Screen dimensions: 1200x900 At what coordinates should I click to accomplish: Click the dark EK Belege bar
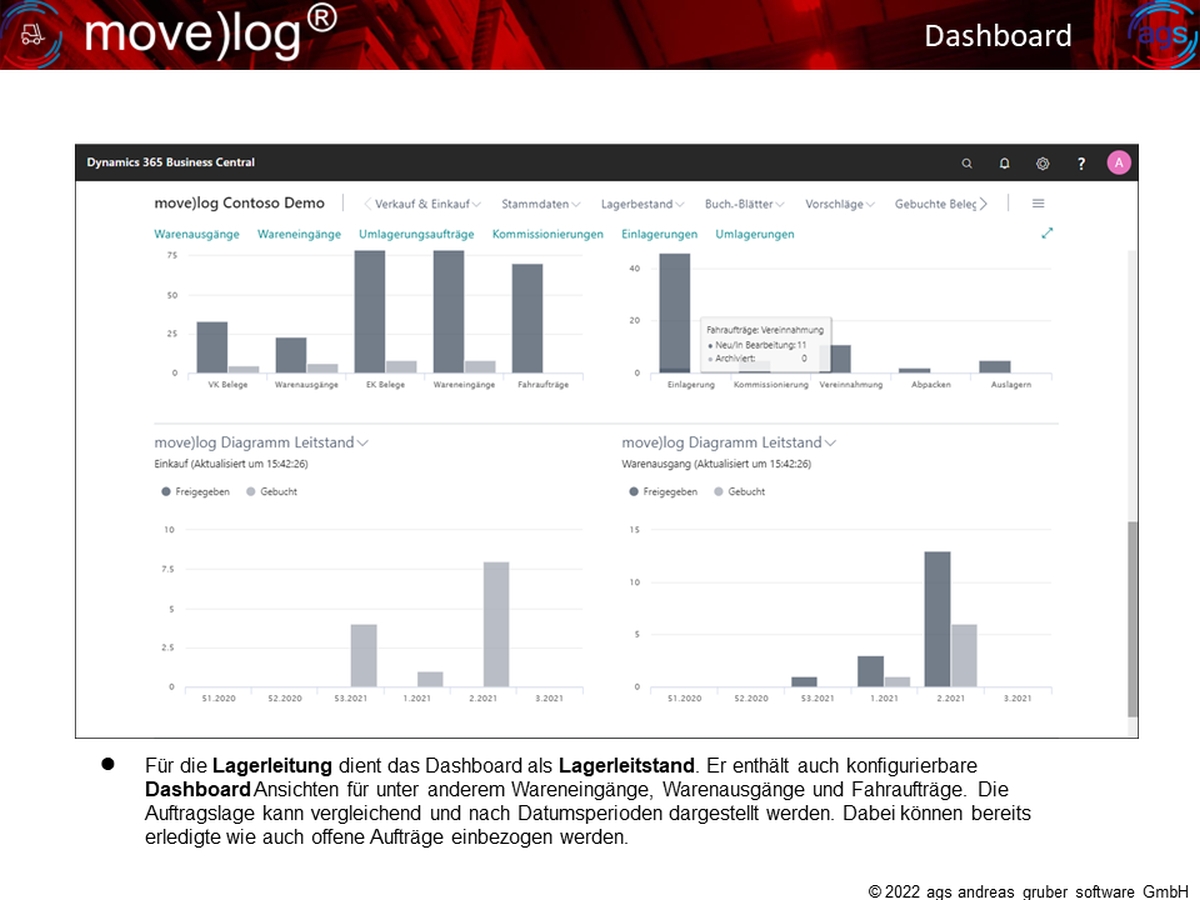[370, 312]
